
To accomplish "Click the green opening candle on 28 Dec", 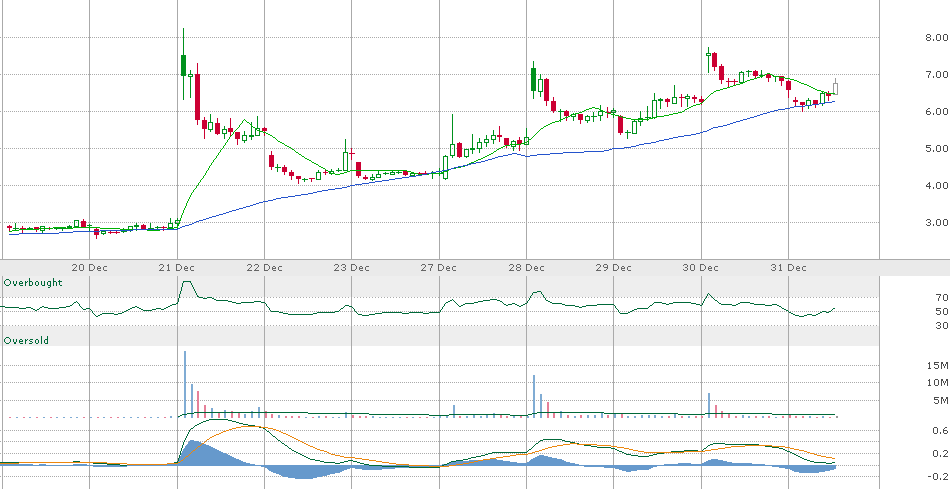I will (x=533, y=79).
